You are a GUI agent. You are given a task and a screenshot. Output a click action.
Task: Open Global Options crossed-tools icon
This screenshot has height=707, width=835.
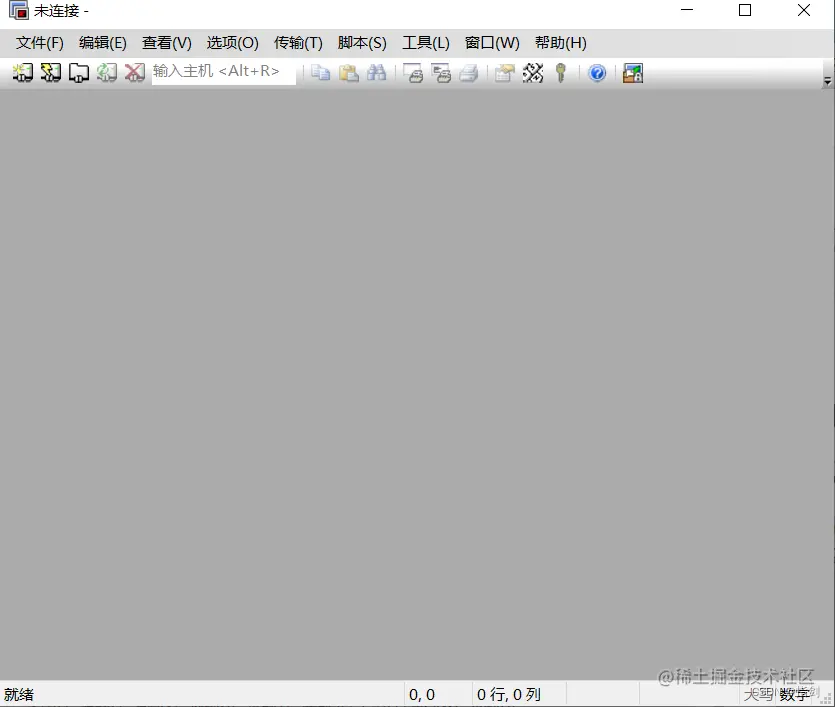[533, 72]
